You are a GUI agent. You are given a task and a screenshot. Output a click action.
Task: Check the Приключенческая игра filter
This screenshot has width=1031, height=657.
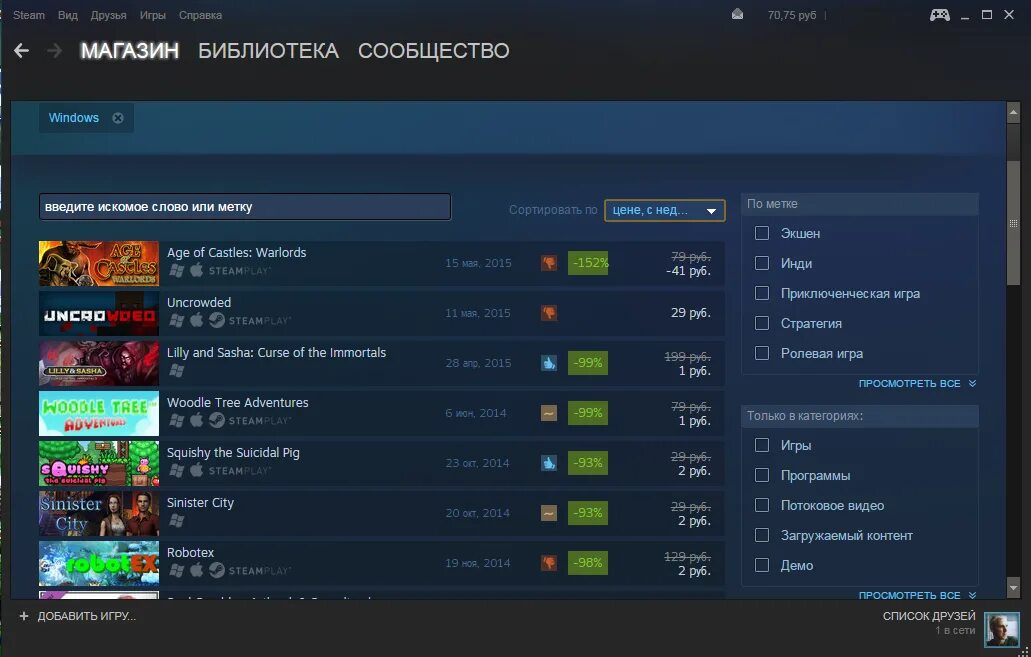click(x=762, y=293)
